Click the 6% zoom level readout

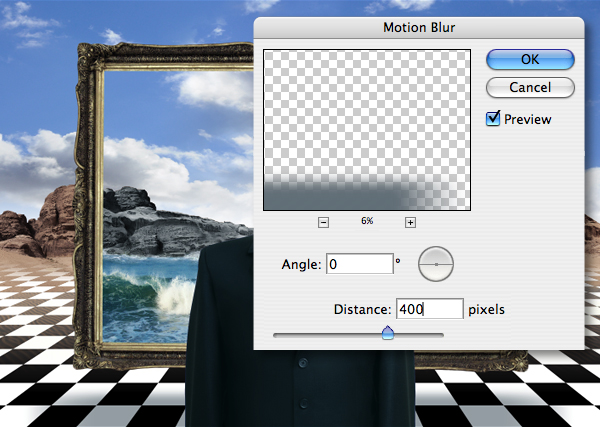[x=367, y=221]
